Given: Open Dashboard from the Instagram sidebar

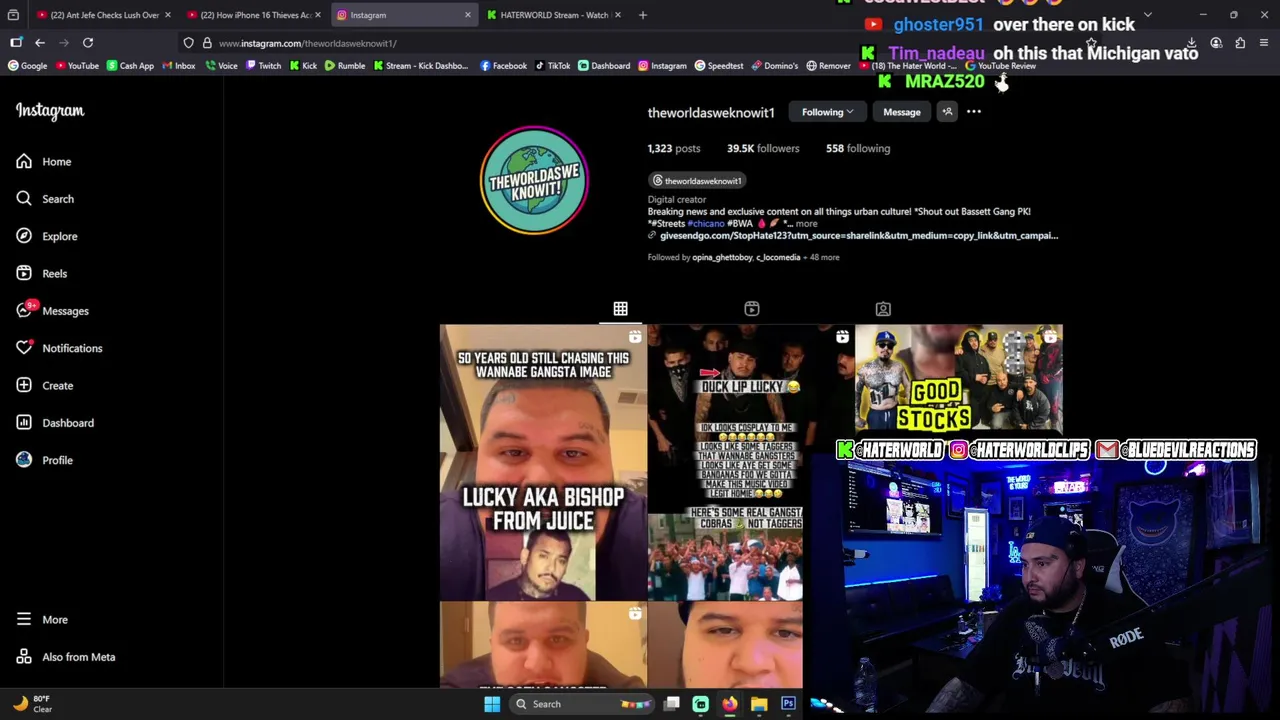Looking at the screenshot, I should click(x=55, y=423).
